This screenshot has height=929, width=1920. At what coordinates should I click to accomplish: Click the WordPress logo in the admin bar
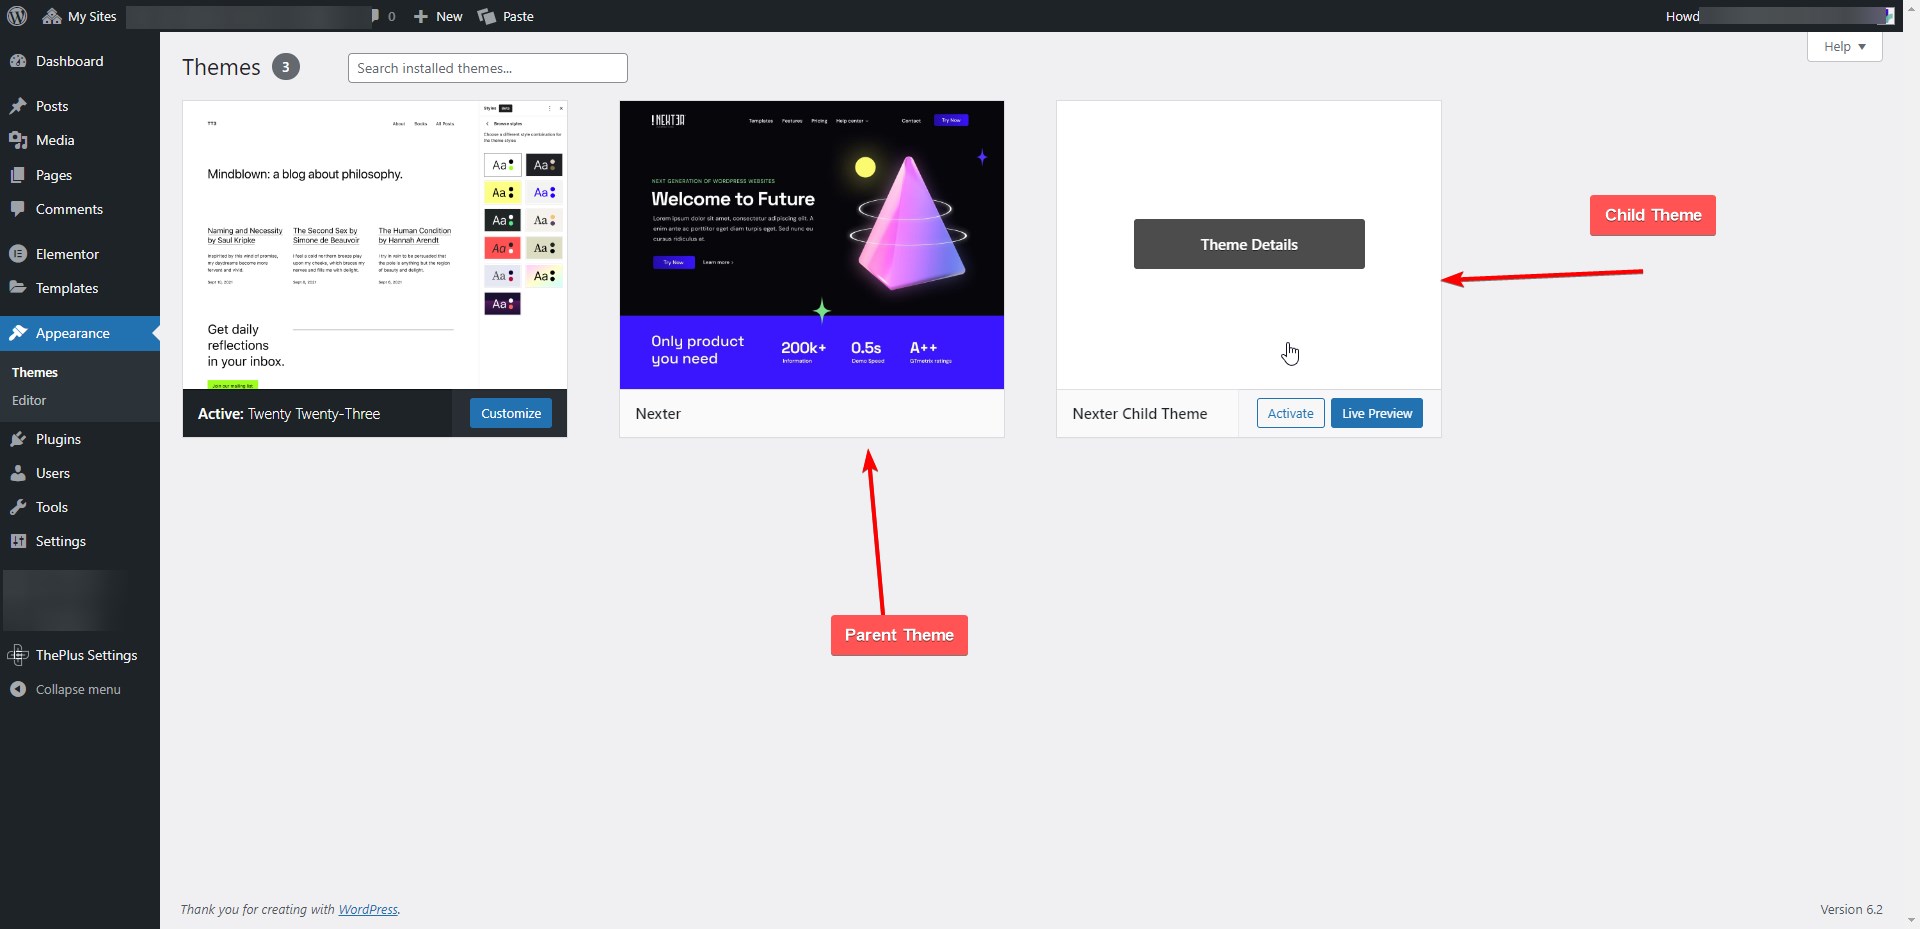coord(16,16)
